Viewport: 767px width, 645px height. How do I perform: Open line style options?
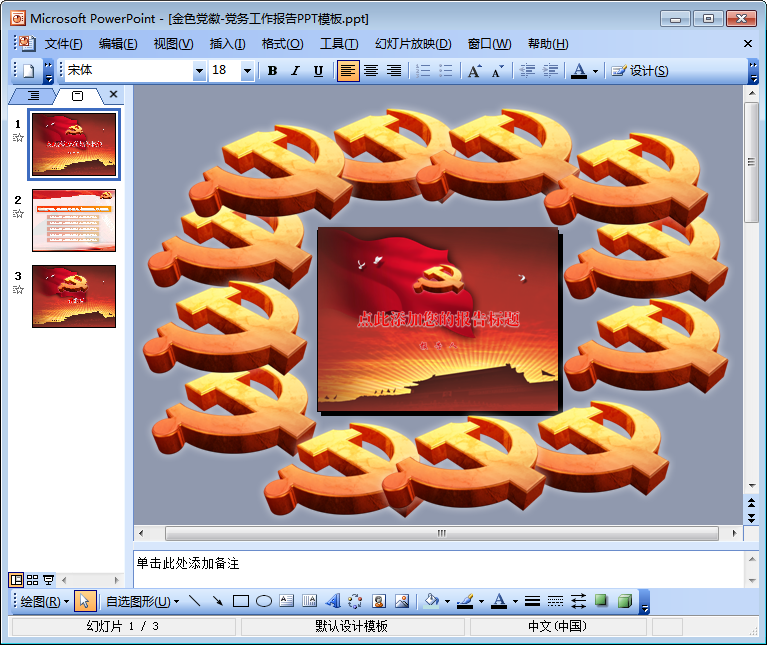click(532, 601)
